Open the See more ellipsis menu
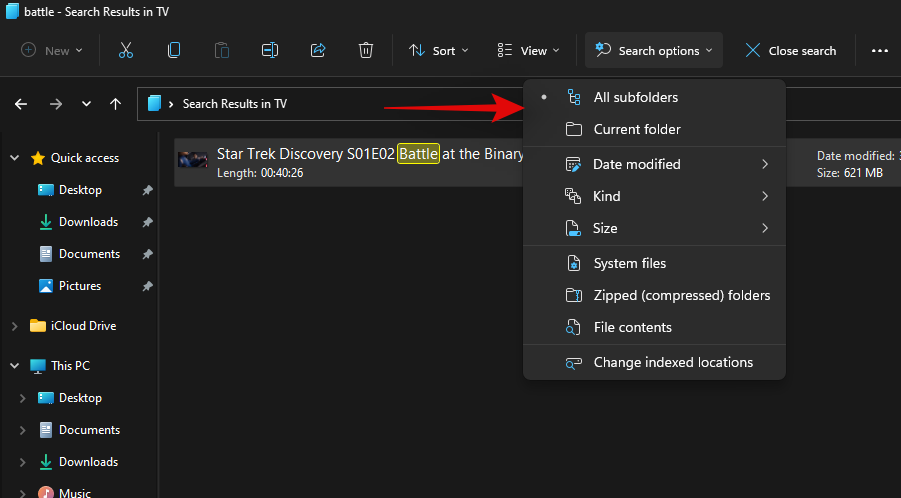 point(879,50)
